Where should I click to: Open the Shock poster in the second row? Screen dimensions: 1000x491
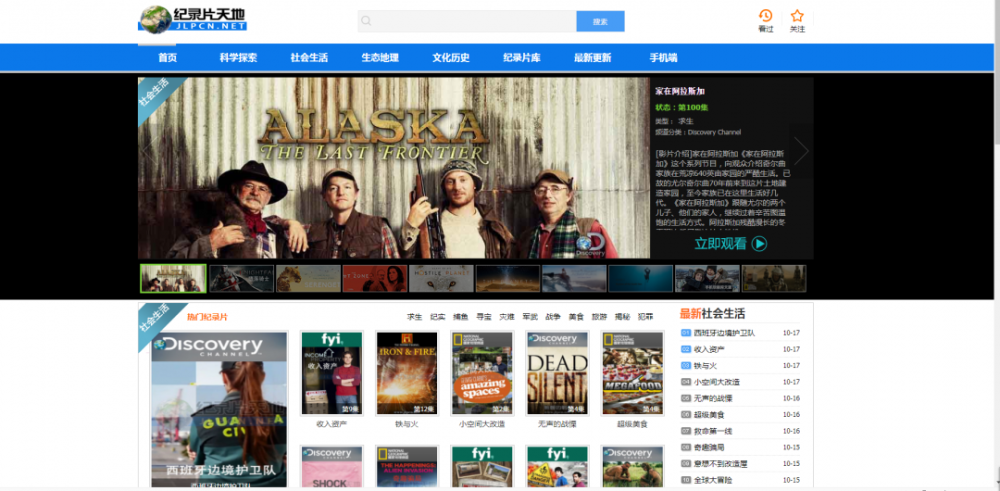332,467
